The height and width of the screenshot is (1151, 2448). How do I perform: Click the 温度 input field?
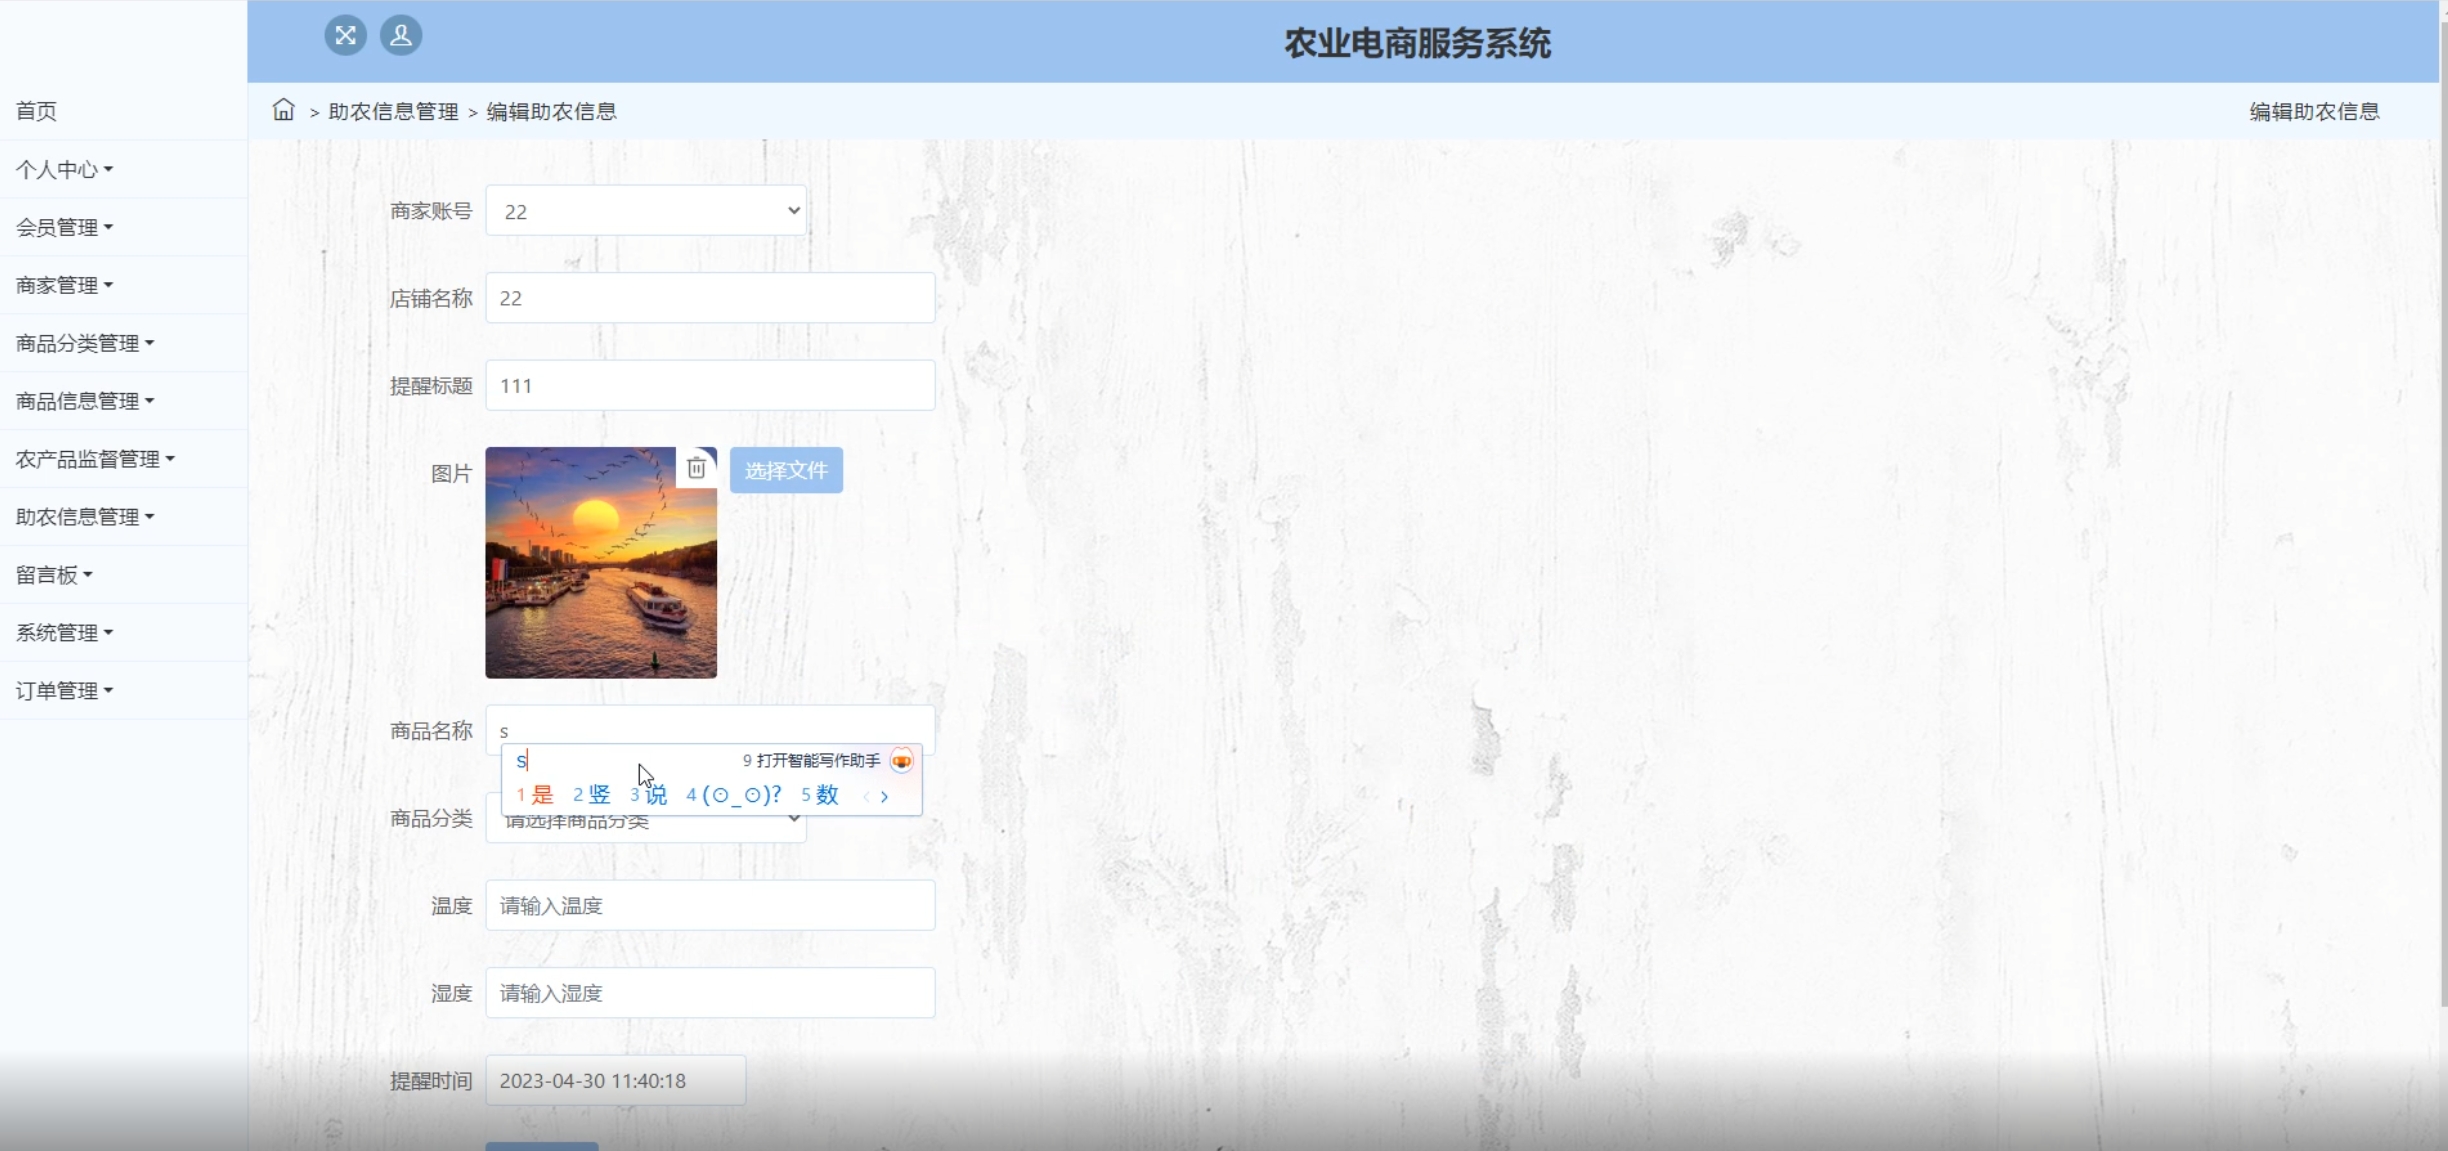710,905
